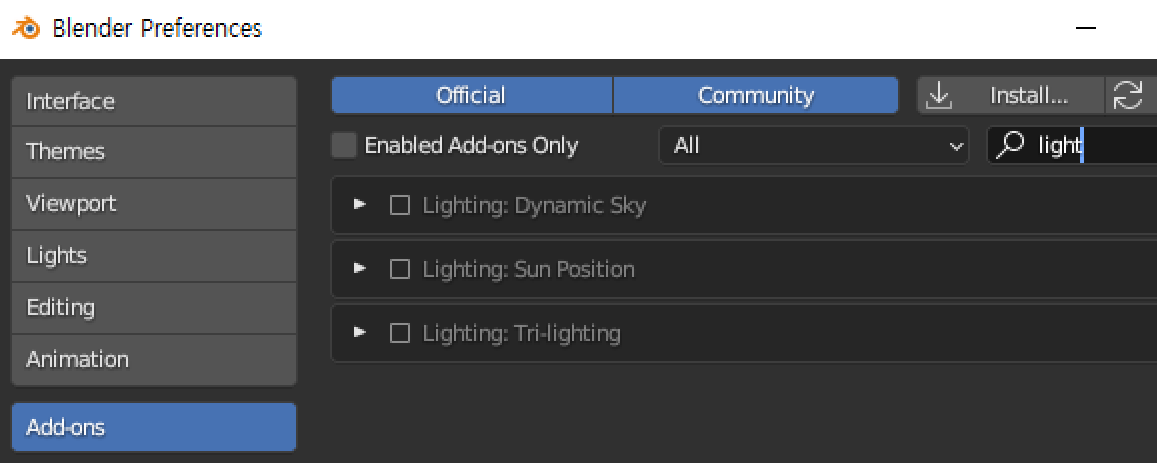
Task: Minimize the Blender Preferences window
Action: pos(1085,29)
